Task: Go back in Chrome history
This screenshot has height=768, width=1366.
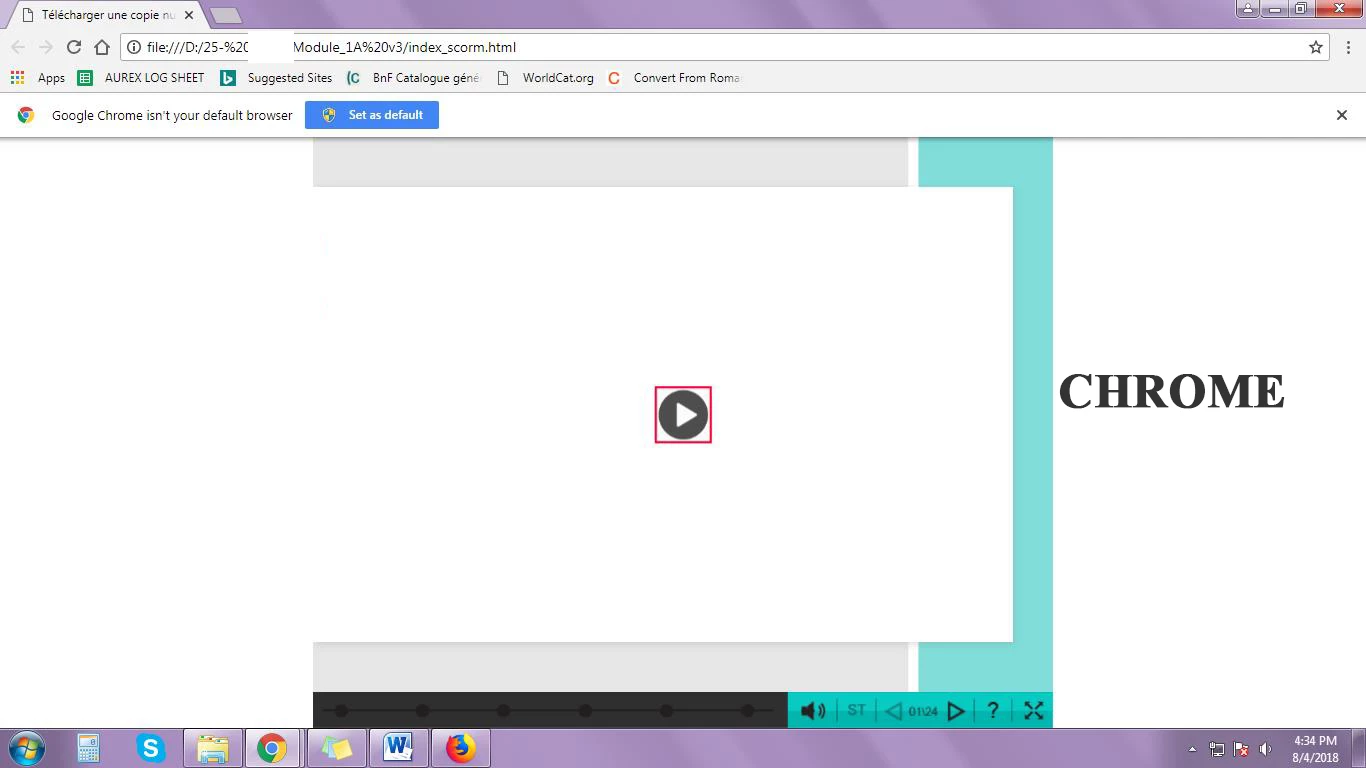Action: (18, 47)
